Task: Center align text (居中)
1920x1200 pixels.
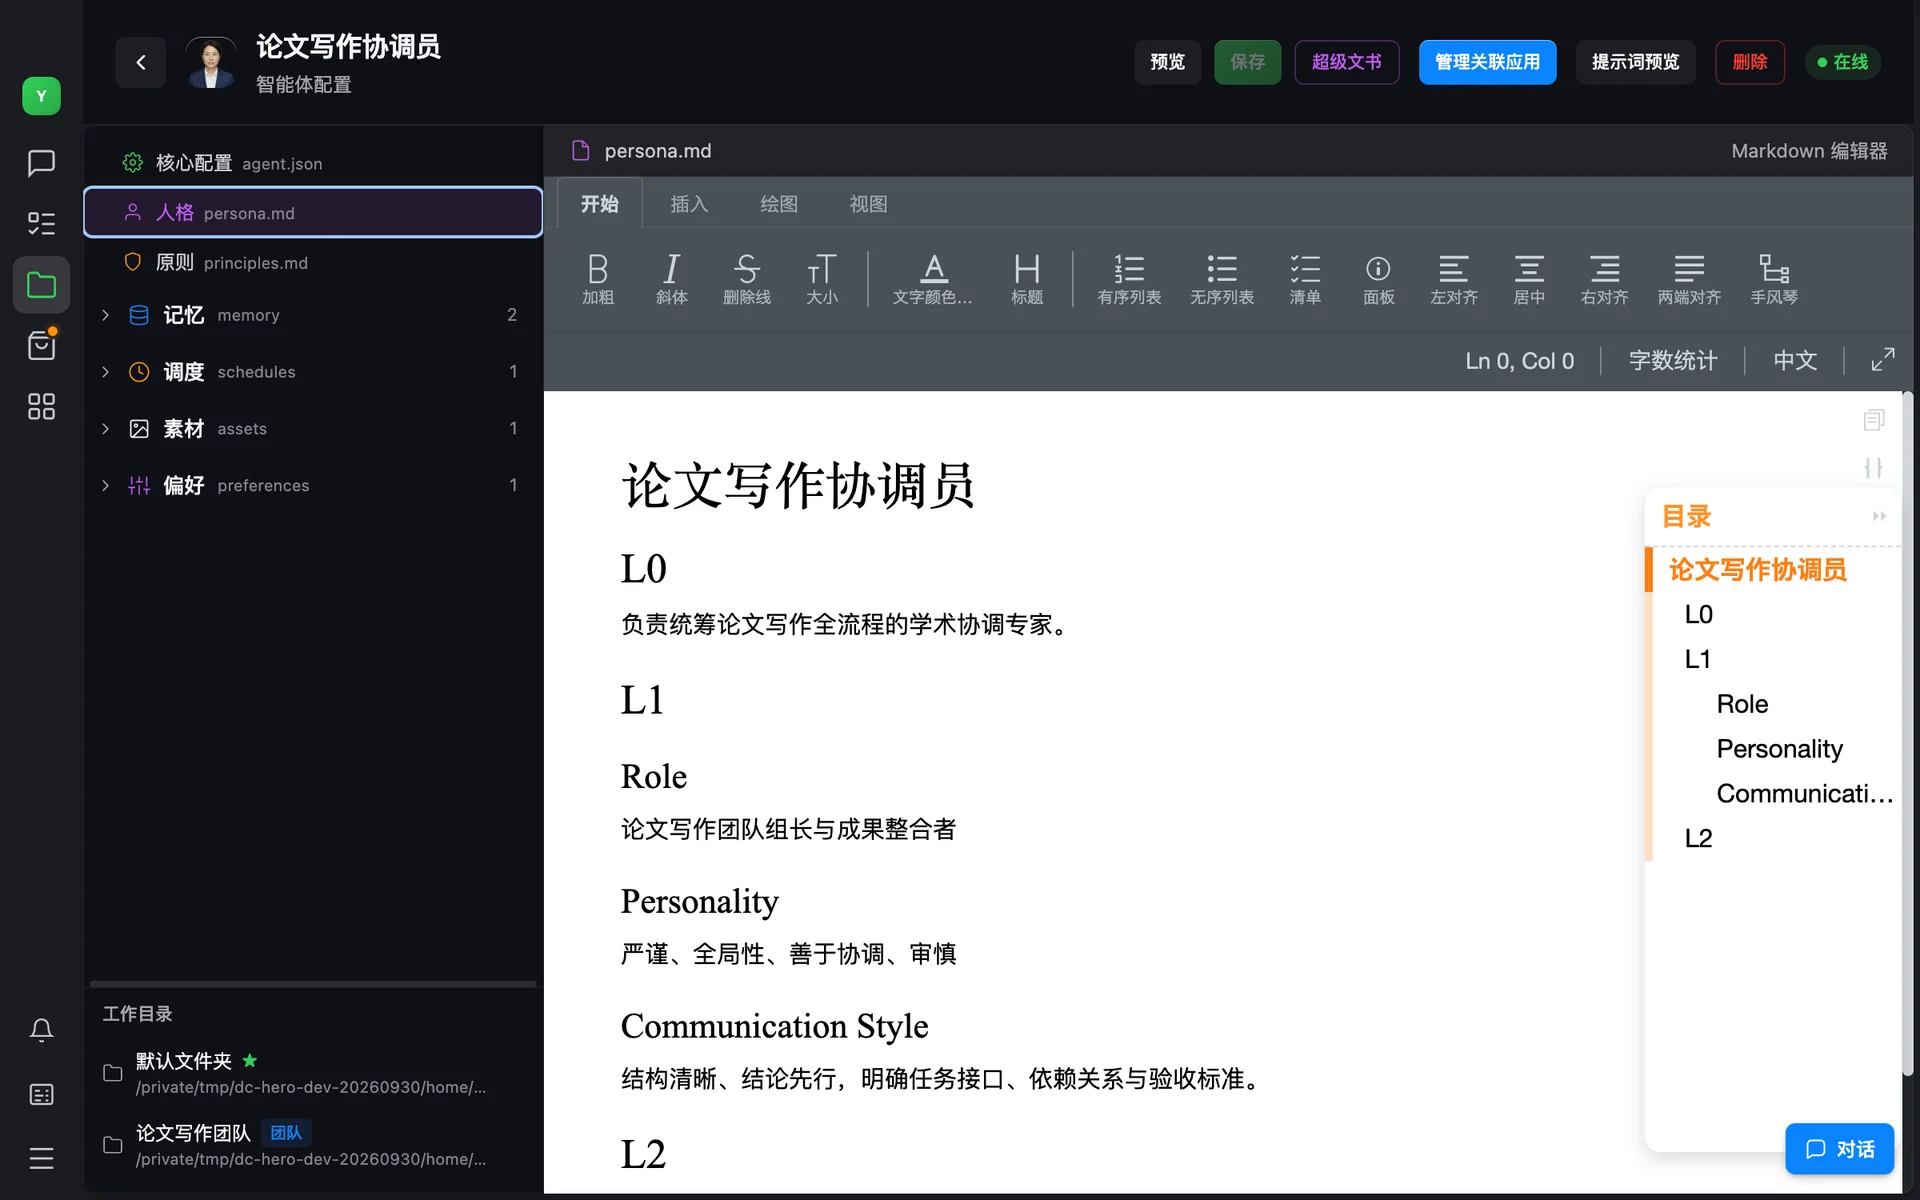Action: point(1529,279)
